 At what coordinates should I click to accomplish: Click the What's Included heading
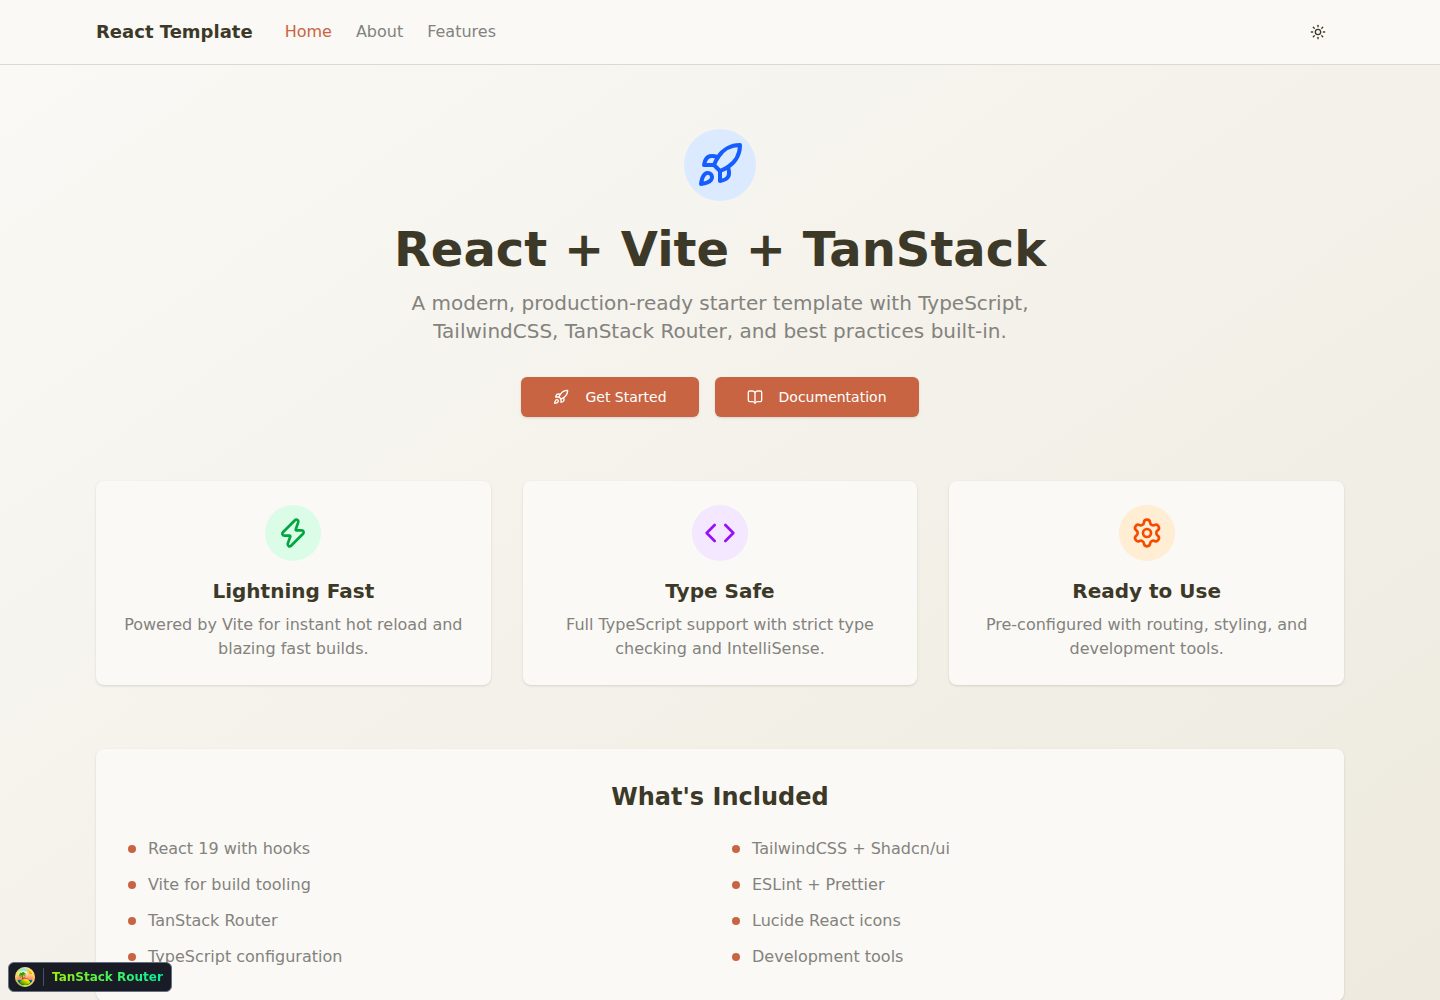pos(720,796)
